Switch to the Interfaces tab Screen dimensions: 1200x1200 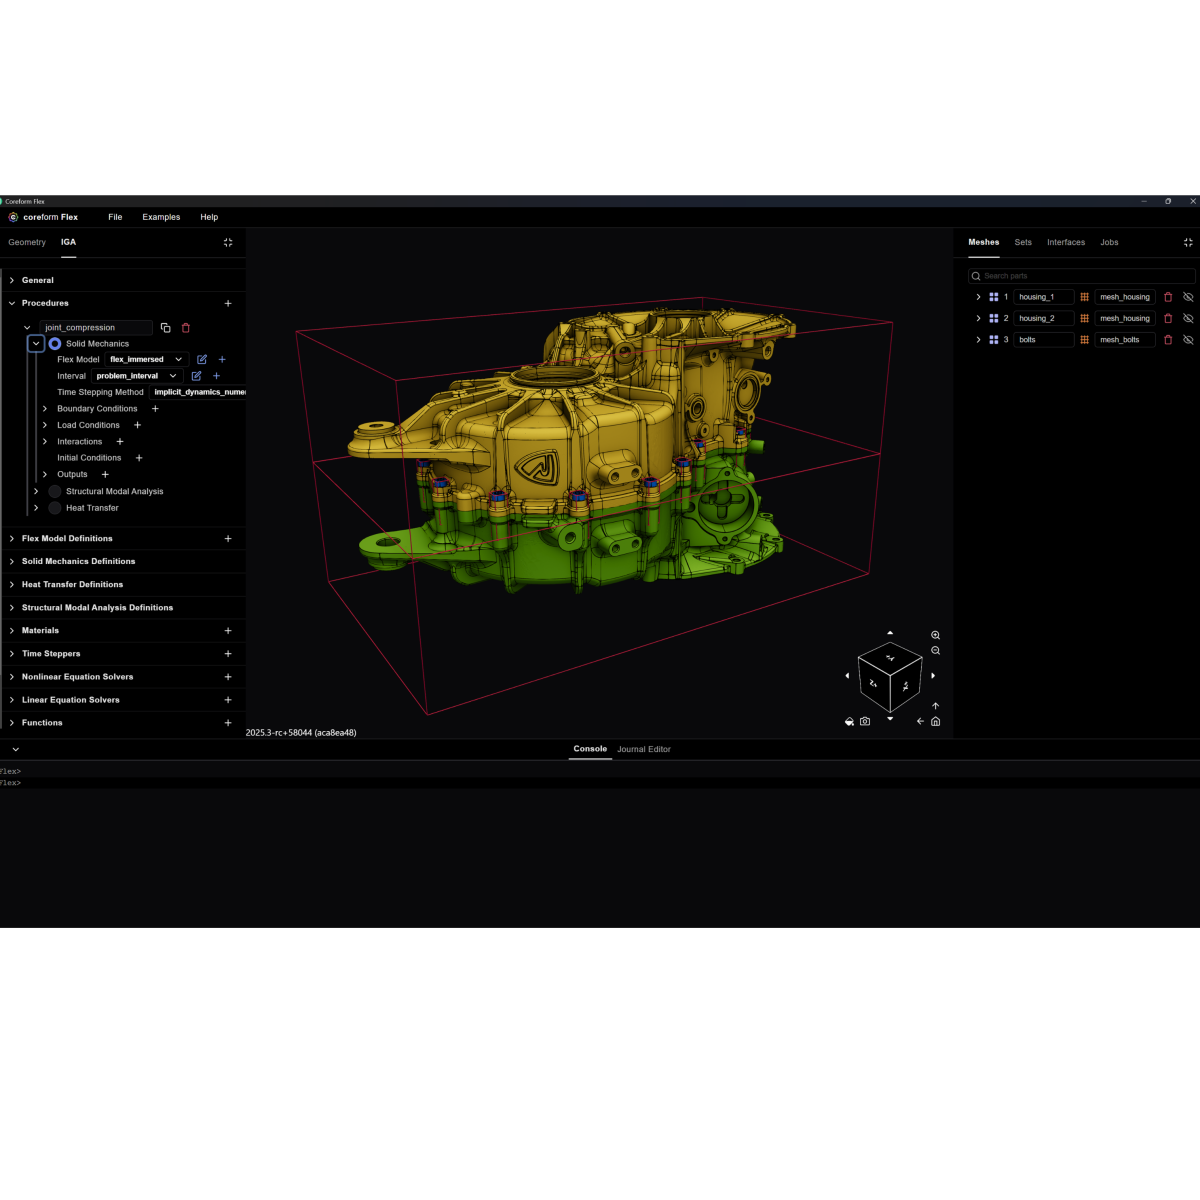tap(1065, 242)
